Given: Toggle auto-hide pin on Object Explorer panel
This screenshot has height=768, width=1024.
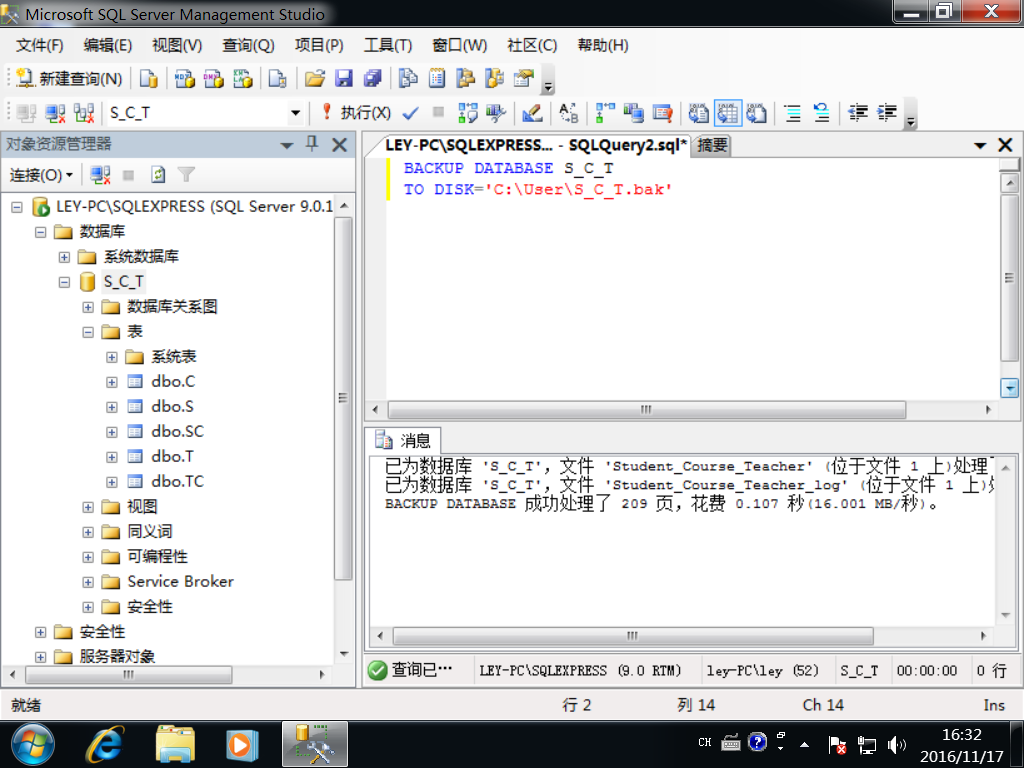Looking at the screenshot, I should coord(312,144).
